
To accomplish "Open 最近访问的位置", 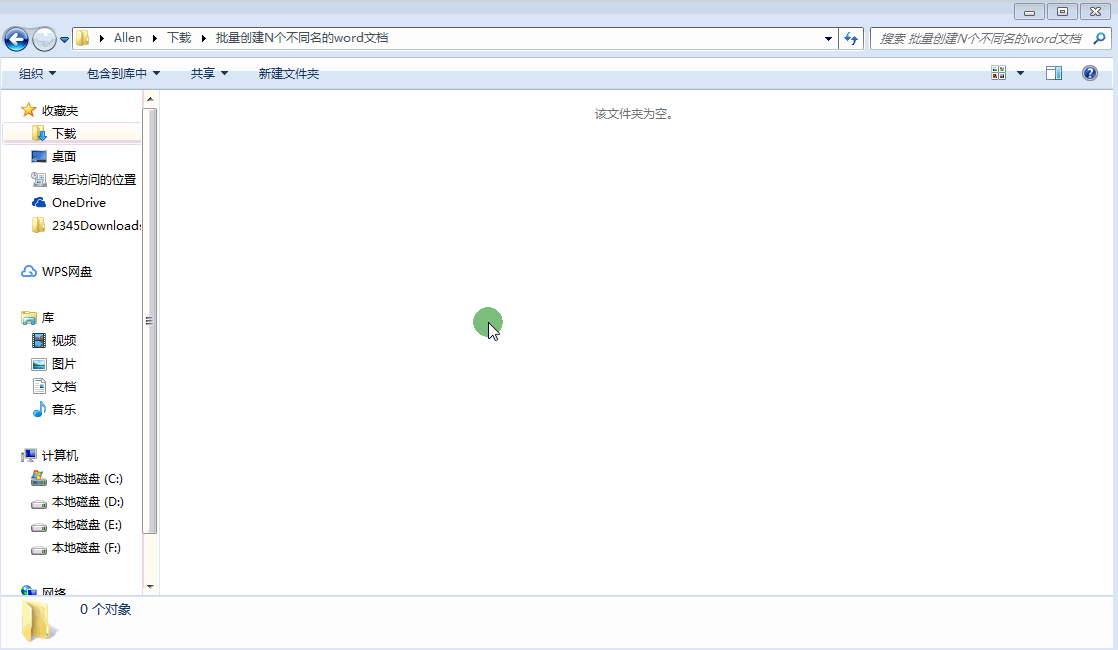I will 93,180.
